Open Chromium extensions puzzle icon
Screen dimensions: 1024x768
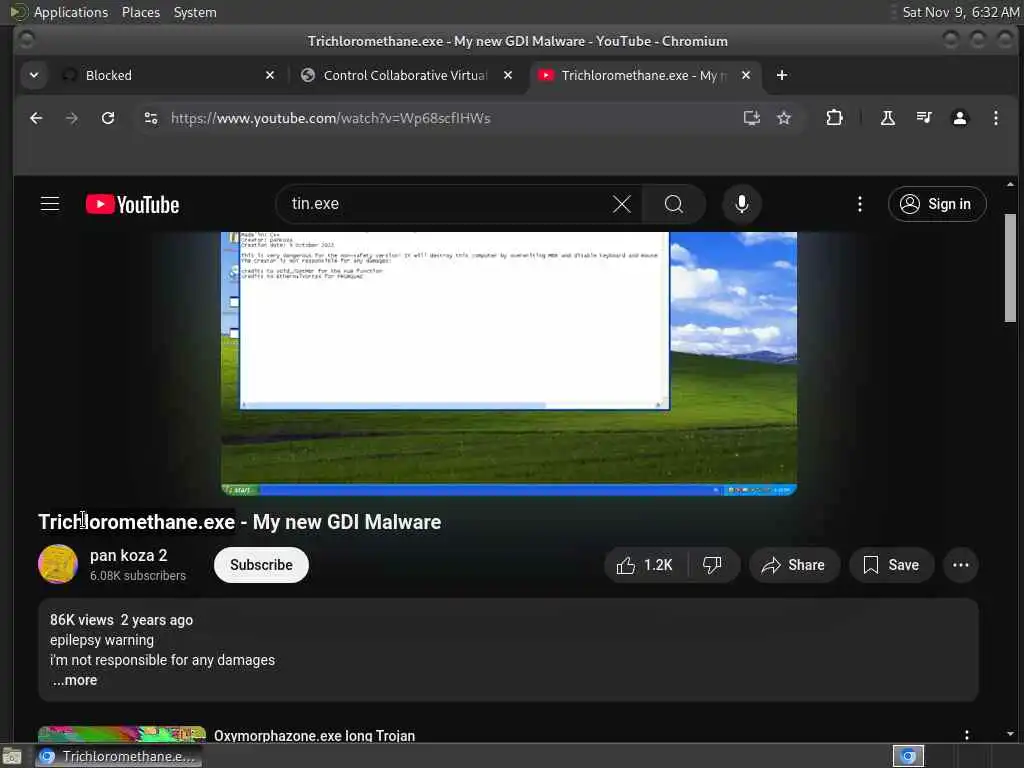[834, 118]
